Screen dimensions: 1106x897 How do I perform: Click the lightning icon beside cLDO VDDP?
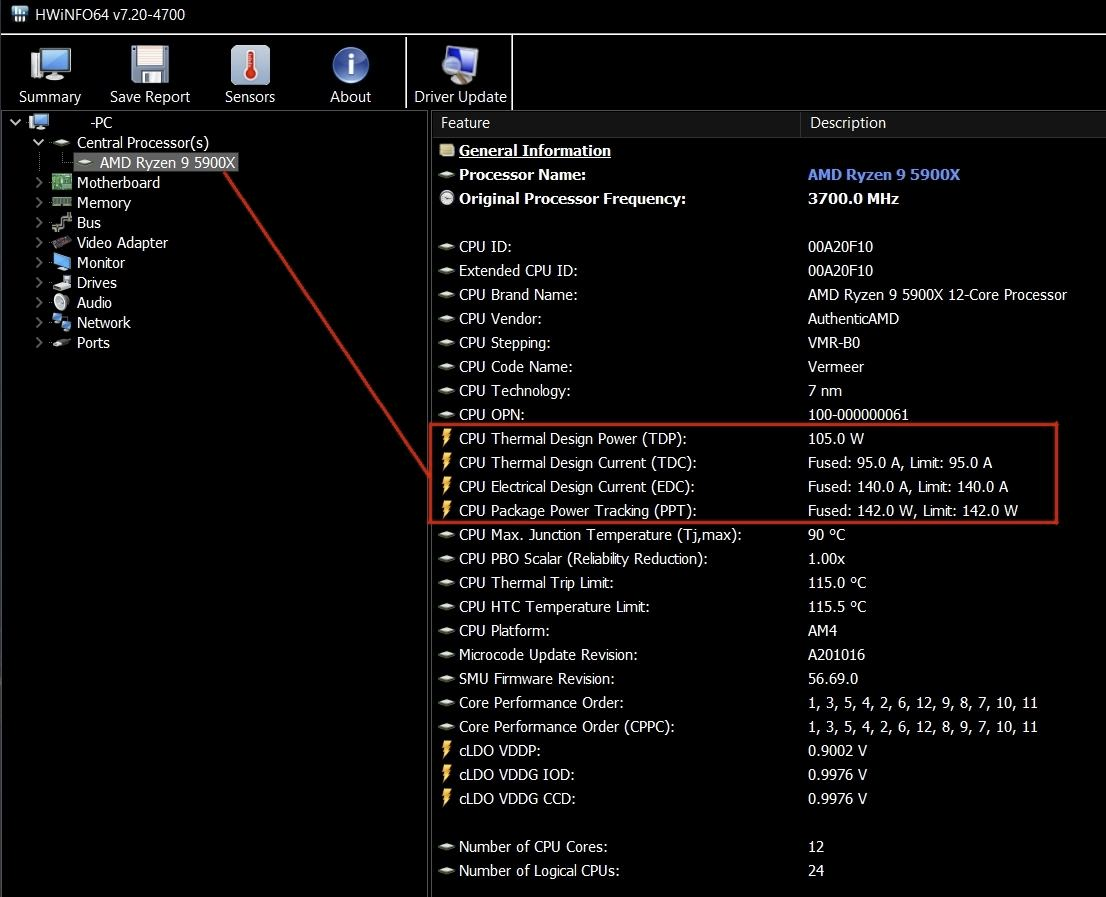point(446,750)
